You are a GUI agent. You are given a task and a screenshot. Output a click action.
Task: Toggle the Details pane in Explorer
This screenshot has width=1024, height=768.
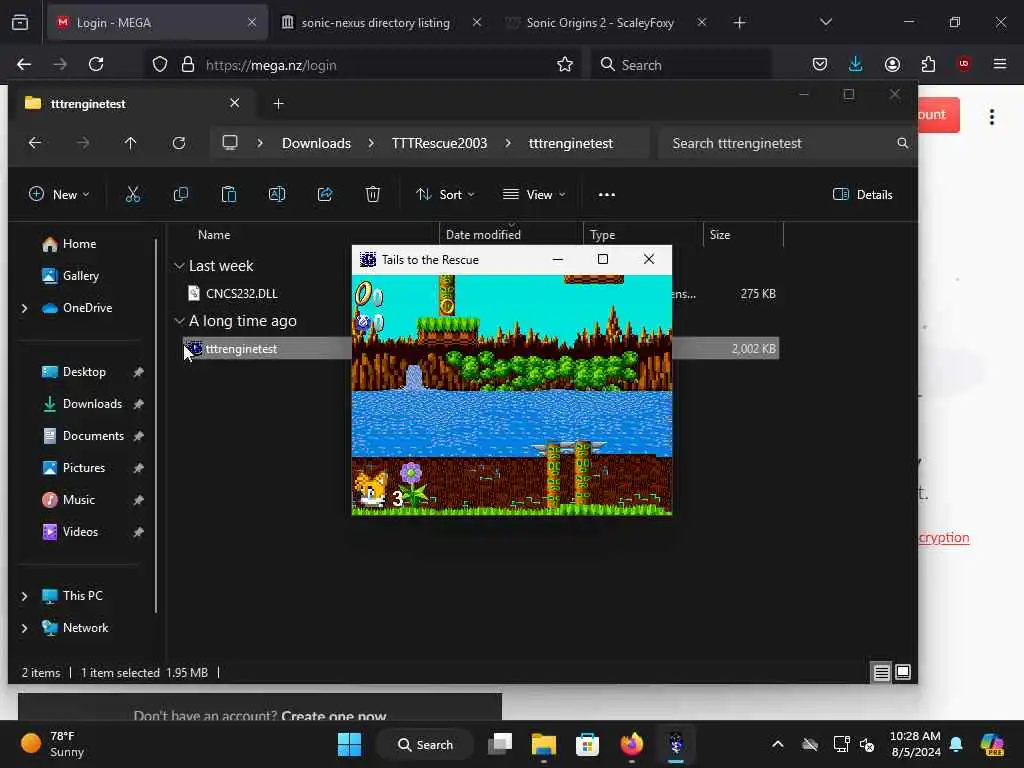click(x=863, y=195)
